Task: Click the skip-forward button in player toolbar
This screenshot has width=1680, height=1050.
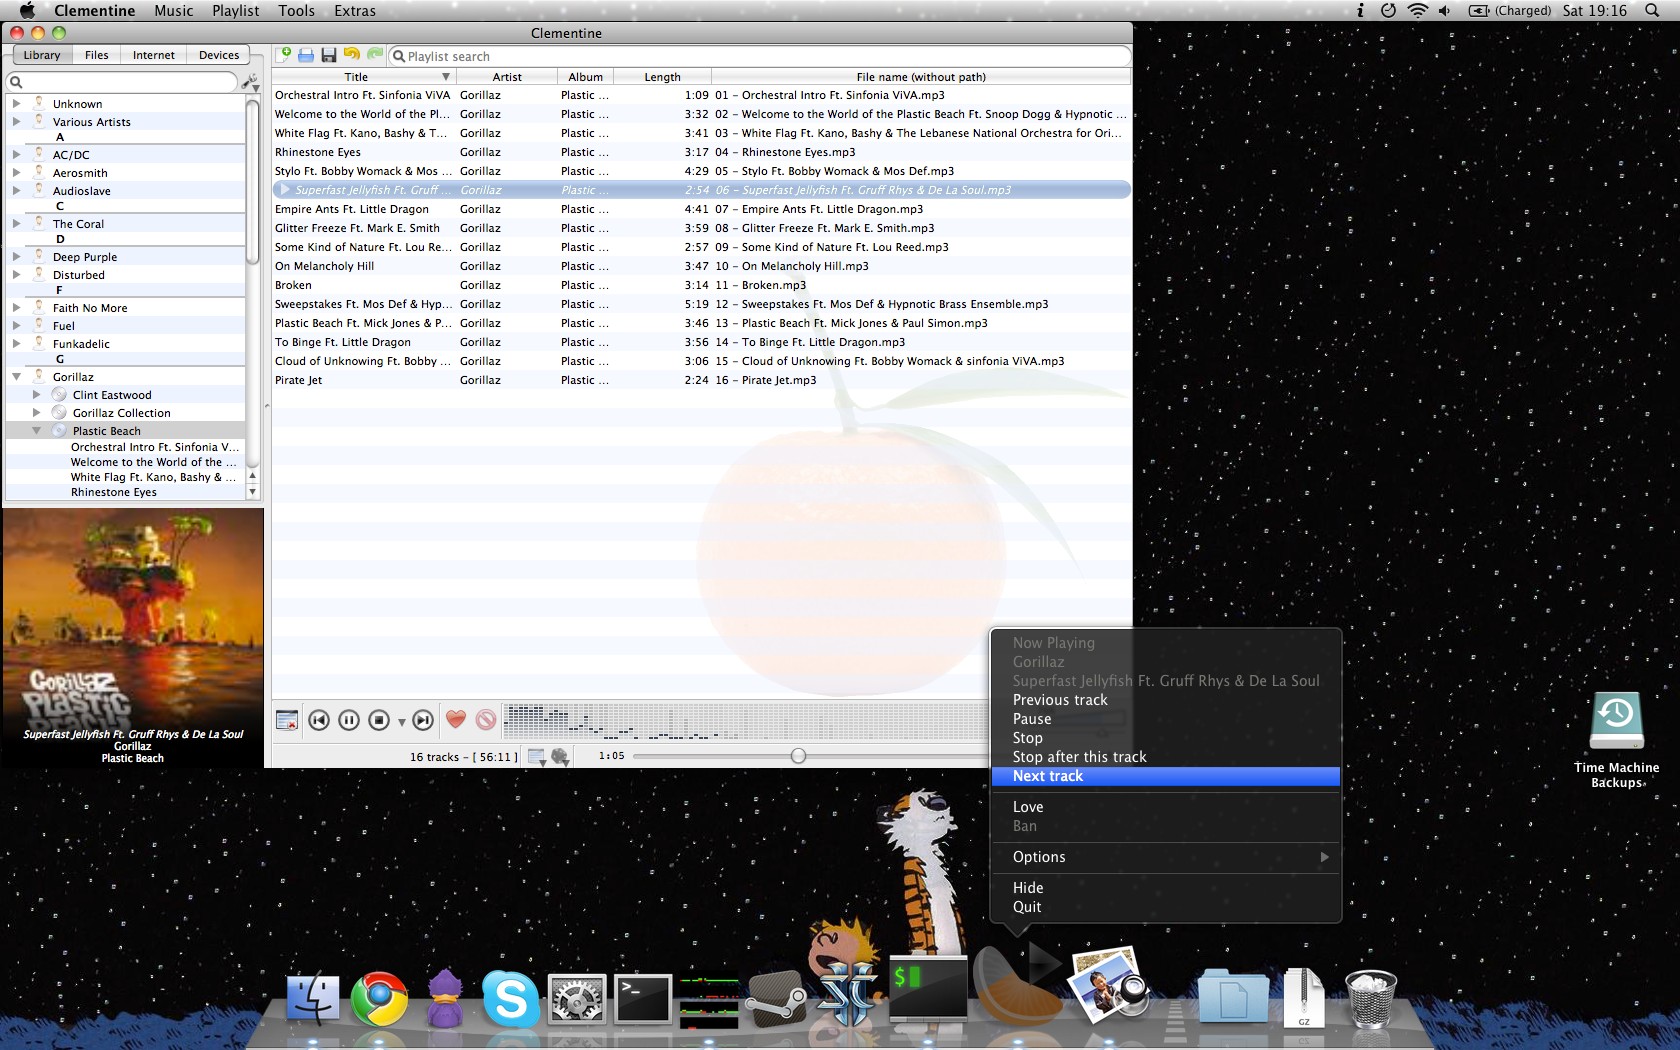Action: (423, 720)
